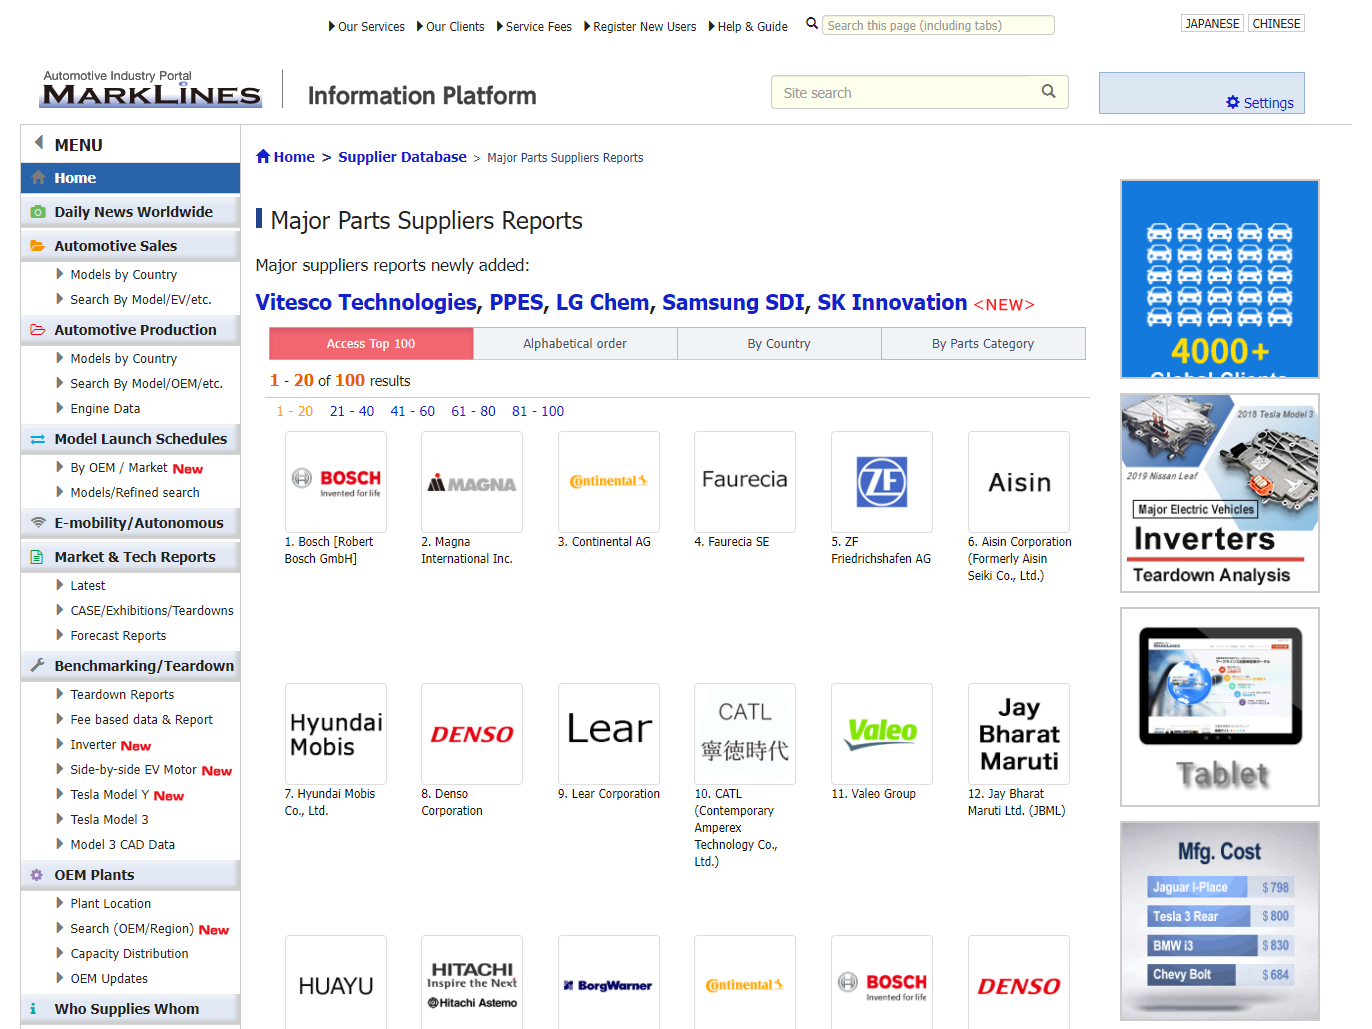The height and width of the screenshot is (1029, 1372).
Task: Open the Lear logo tile
Action: (x=609, y=734)
